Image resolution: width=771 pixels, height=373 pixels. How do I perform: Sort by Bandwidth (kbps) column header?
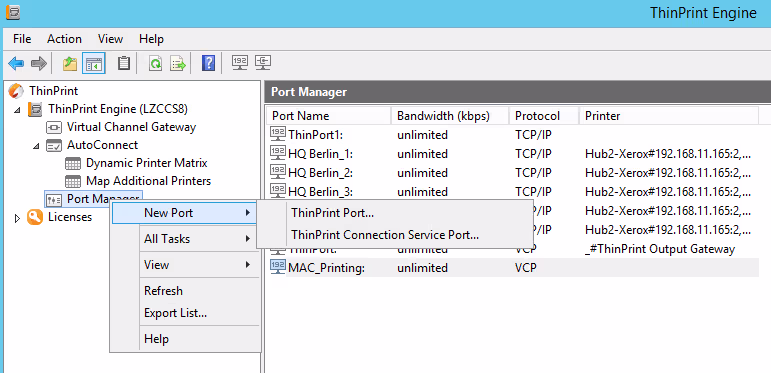click(x=450, y=116)
